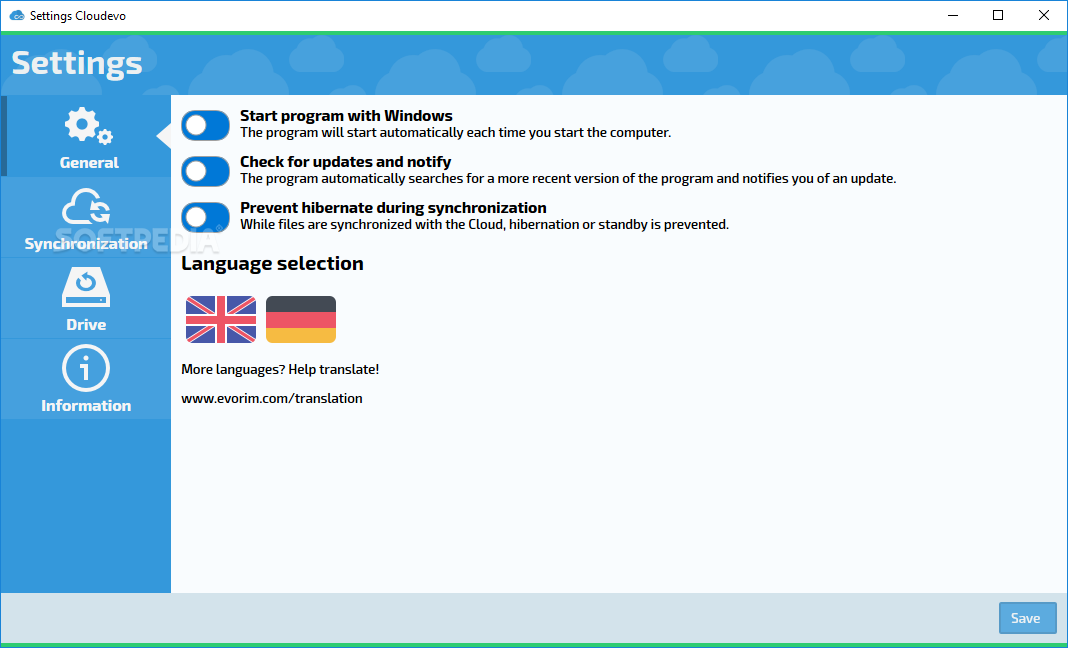Click the Cloudevo icon in title bar
This screenshot has height=648, width=1068.
(x=16, y=15)
